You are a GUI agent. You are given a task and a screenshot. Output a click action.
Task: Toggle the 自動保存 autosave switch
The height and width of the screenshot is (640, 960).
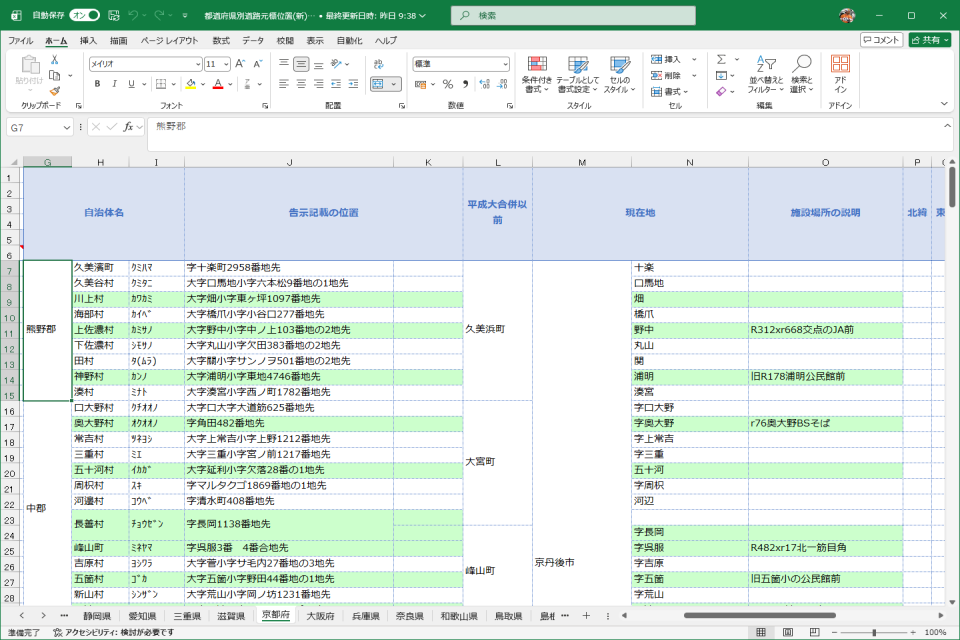tap(83, 15)
